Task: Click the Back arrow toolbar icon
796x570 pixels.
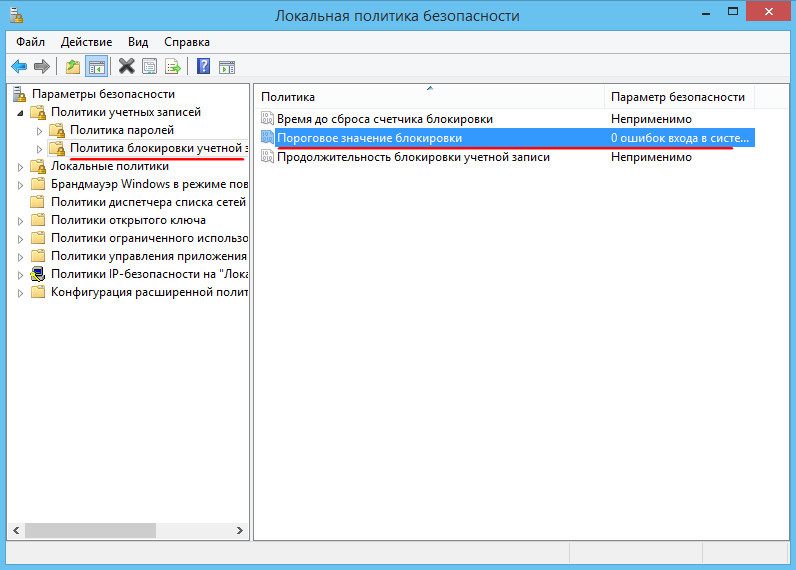Action: (19, 66)
